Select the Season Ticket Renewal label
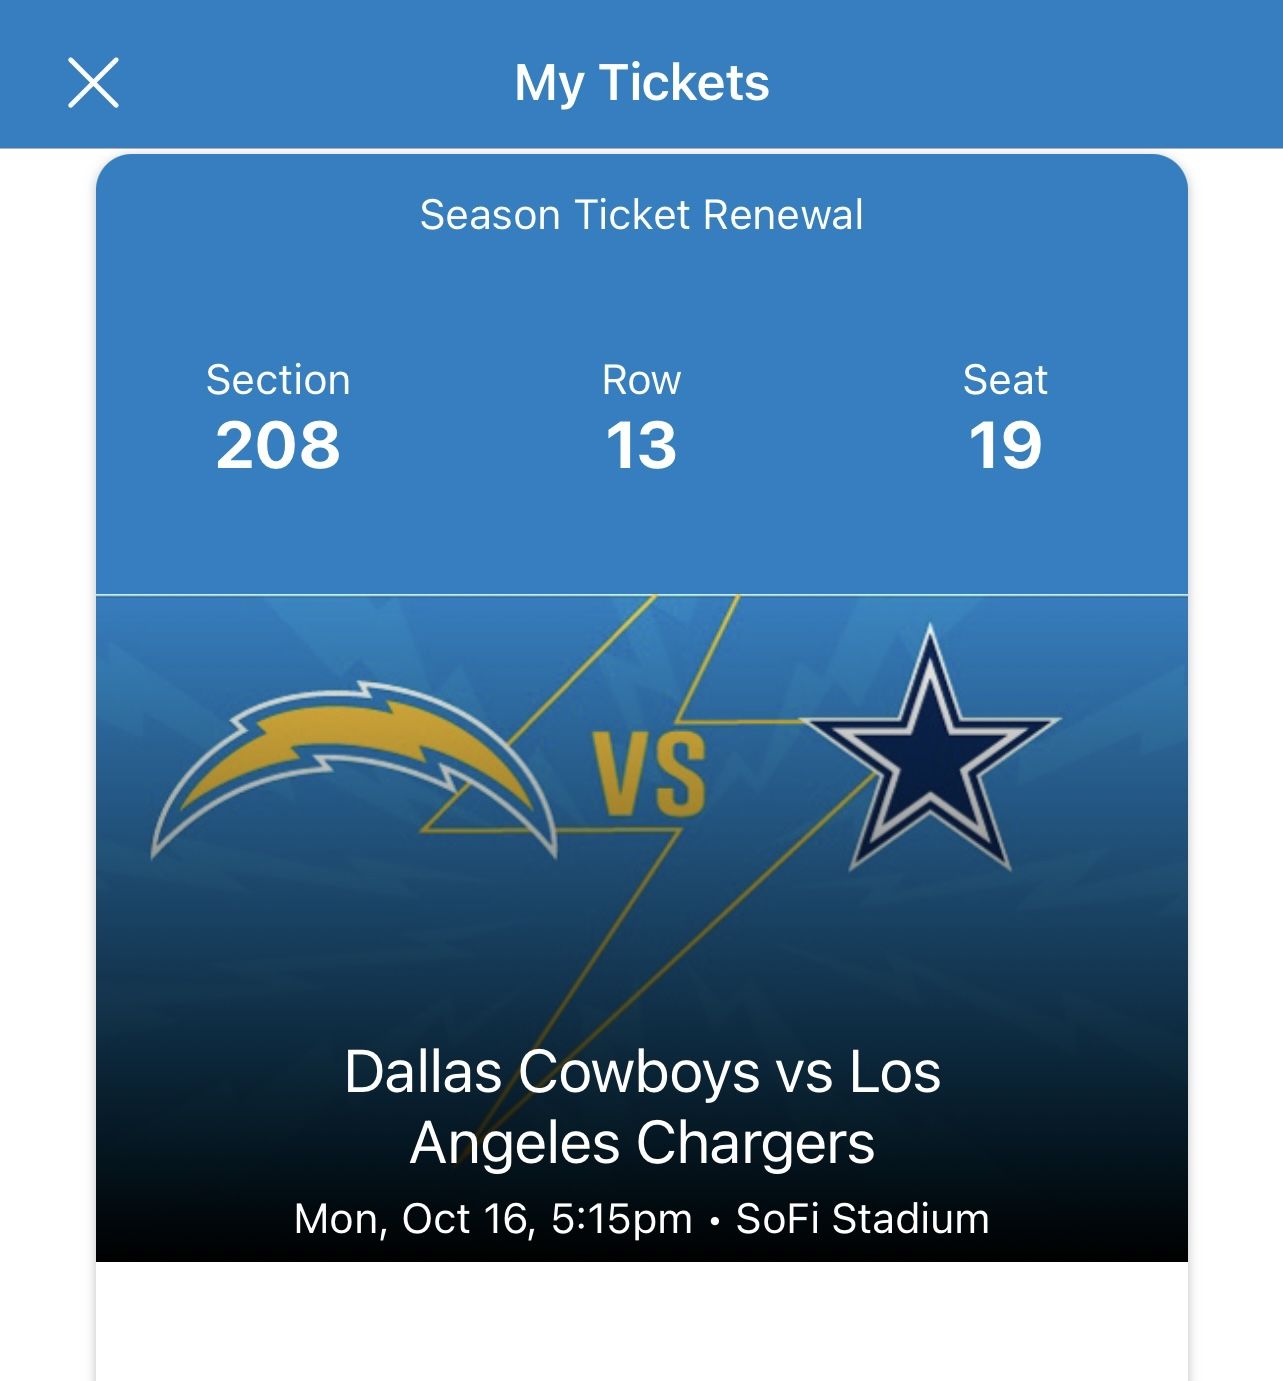Screen dimensions: 1283x1381 click(x=641, y=215)
